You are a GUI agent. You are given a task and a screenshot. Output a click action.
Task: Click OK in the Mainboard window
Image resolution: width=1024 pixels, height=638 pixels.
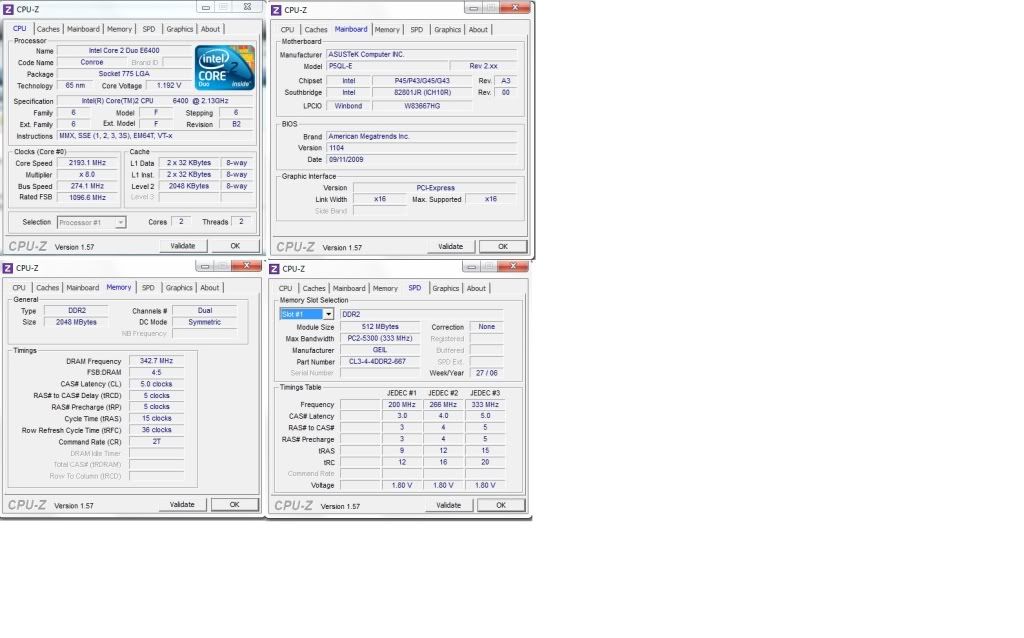[502, 246]
